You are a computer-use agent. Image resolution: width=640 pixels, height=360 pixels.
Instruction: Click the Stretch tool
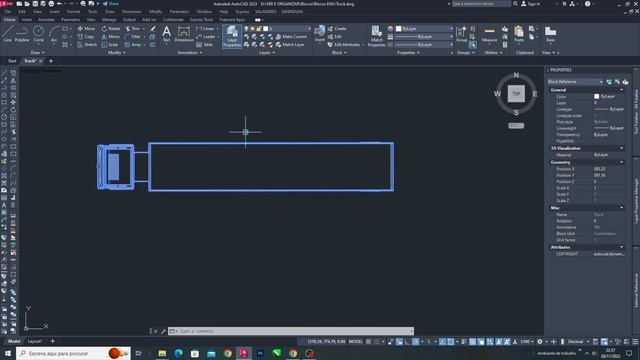click(x=87, y=44)
